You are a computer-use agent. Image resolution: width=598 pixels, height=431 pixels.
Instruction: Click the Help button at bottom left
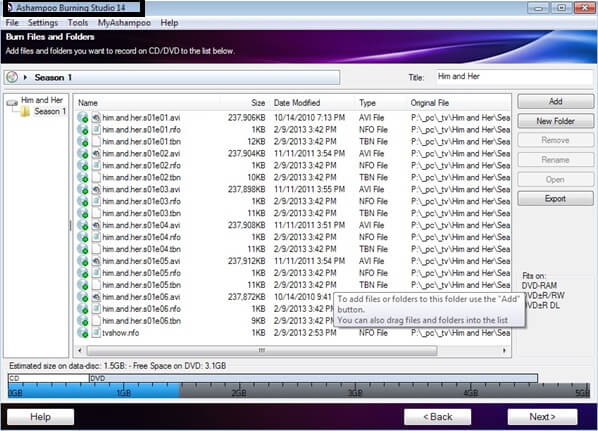(40, 417)
